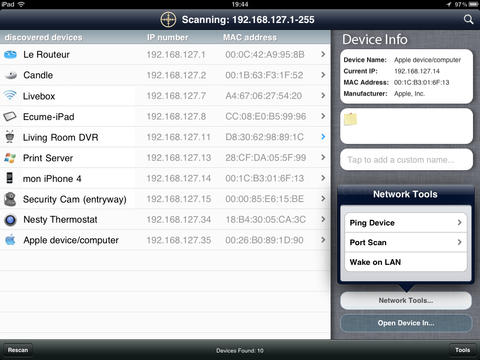The width and height of the screenshot is (480, 360).
Task: Open details chevron for Le Routeur
Action: (x=323, y=54)
